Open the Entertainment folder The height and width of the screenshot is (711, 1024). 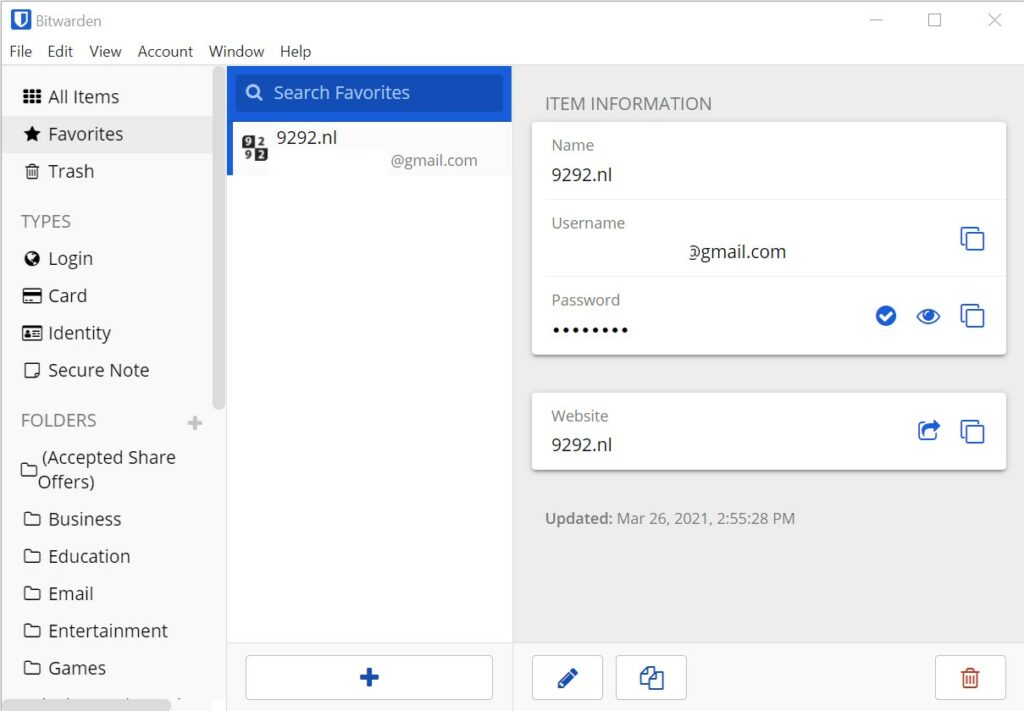[x=95, y=631]
